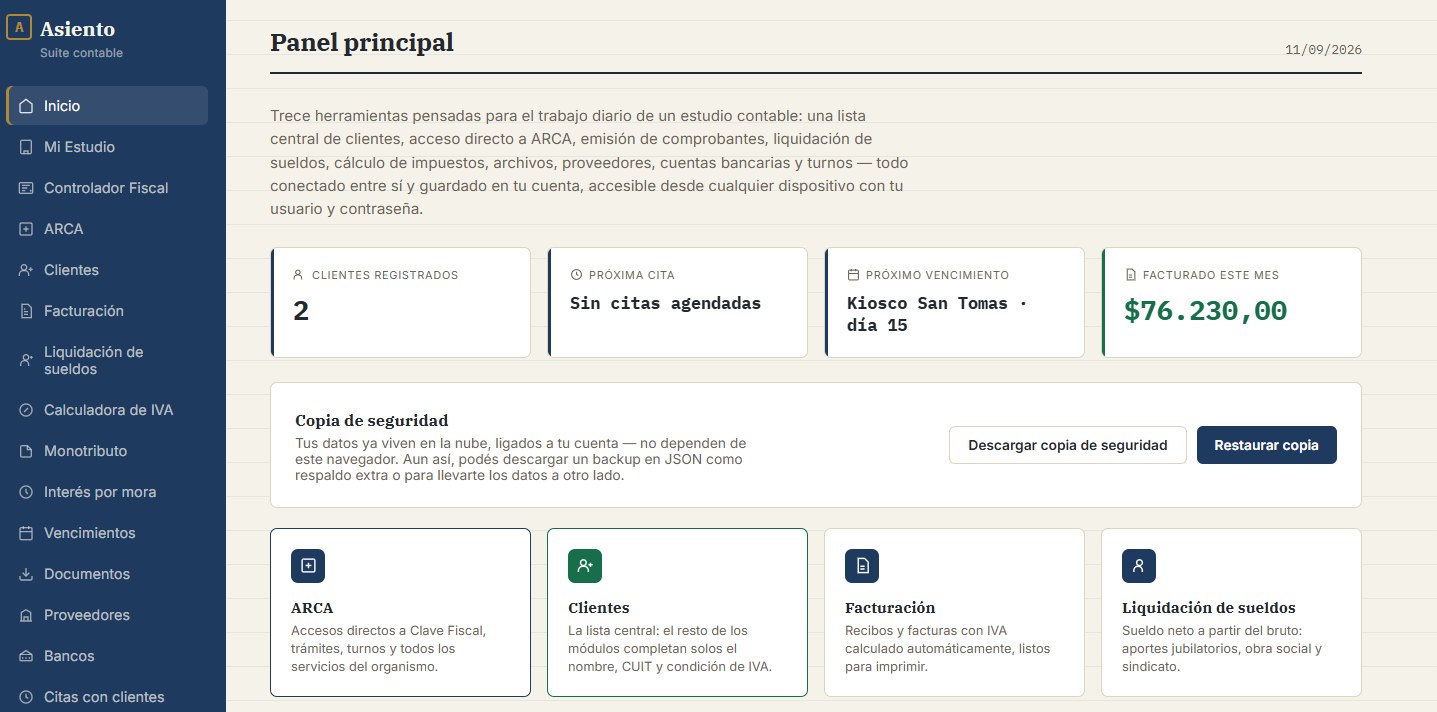Click the Interés por mora clock icon

(x=26, y=492)
